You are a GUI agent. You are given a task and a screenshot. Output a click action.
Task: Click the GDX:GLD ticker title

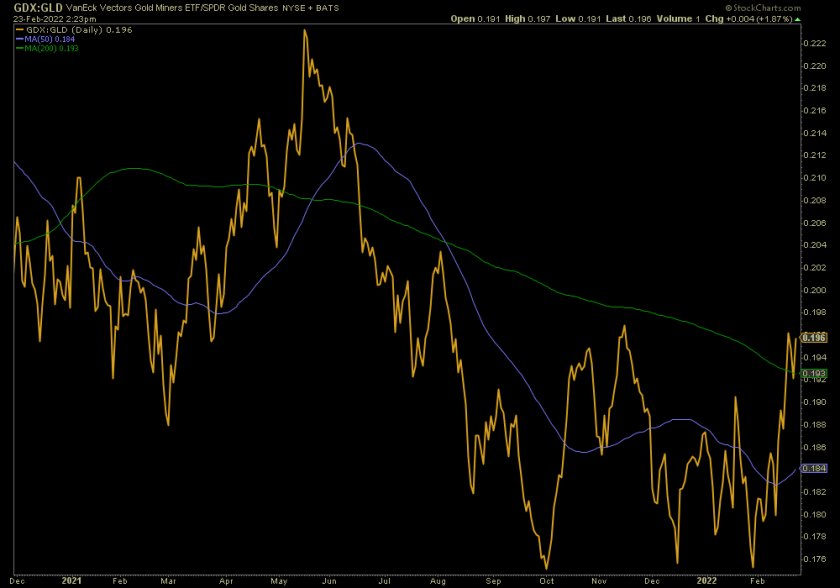38,7
